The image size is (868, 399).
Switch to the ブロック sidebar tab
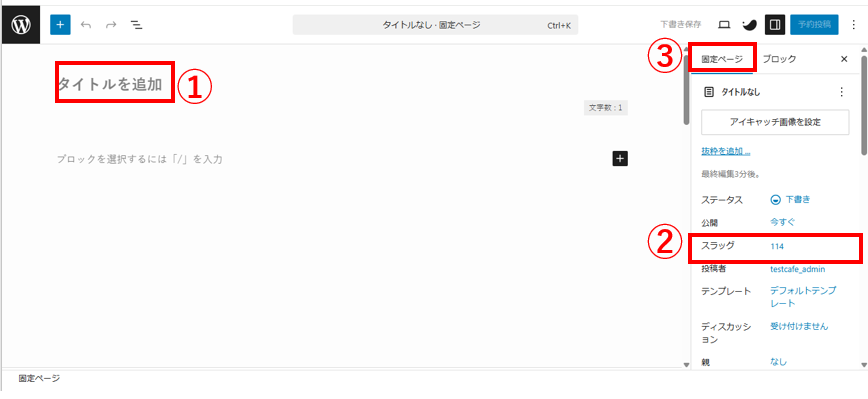(x=779, y=59)
